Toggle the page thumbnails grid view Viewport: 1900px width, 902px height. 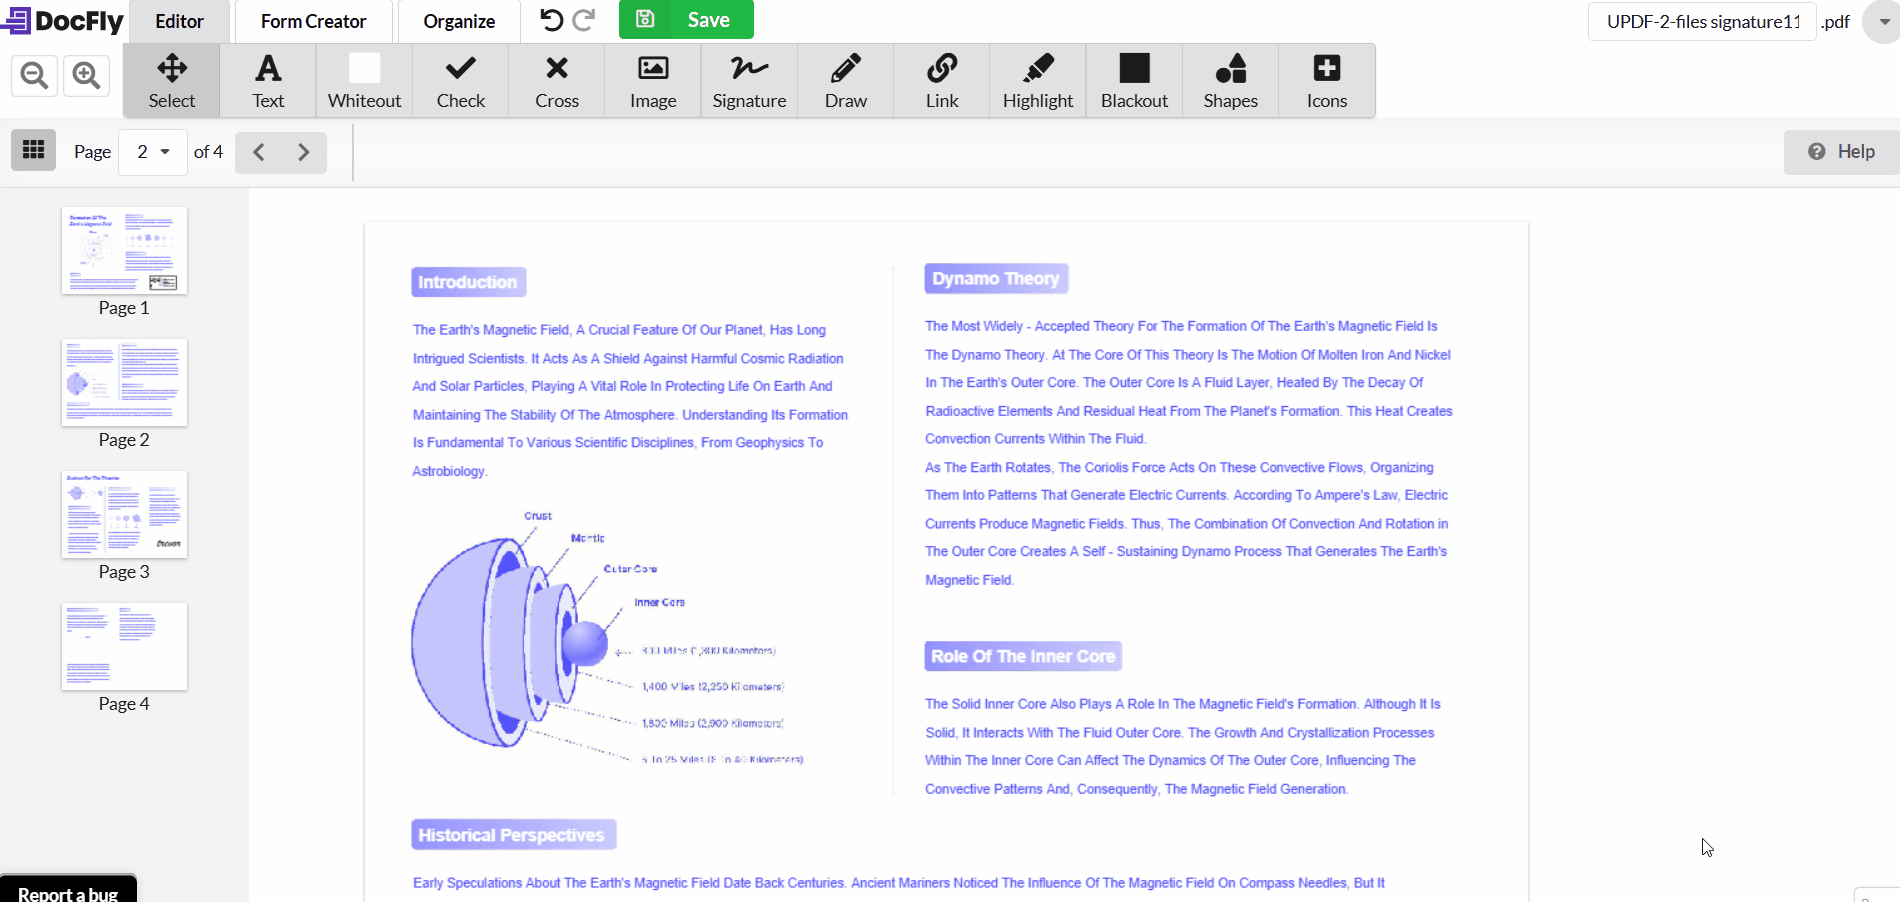pyautogui.click(x=33, y=151)
